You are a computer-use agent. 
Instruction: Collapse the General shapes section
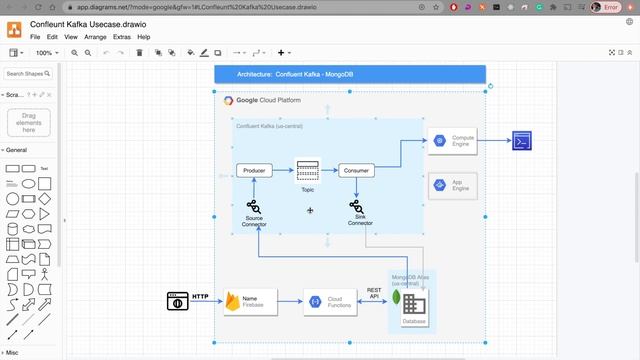14,150
